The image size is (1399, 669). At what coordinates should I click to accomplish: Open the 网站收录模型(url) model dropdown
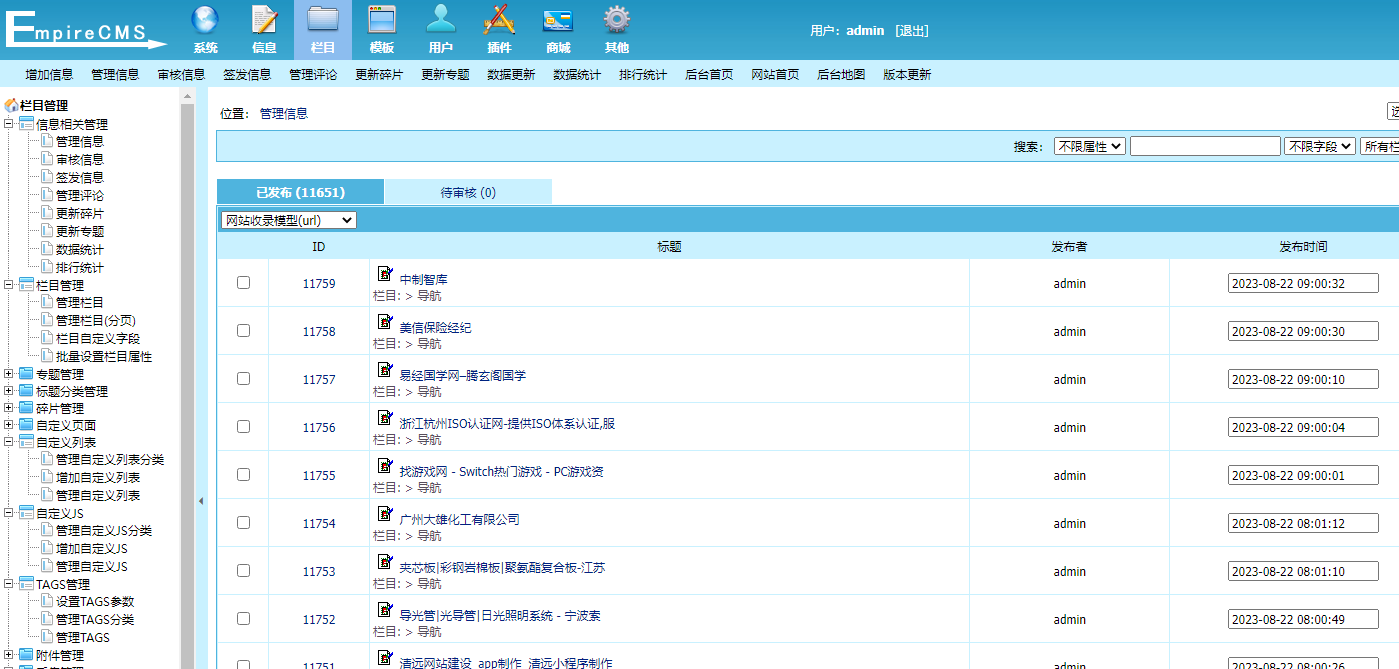click(289, 220)
